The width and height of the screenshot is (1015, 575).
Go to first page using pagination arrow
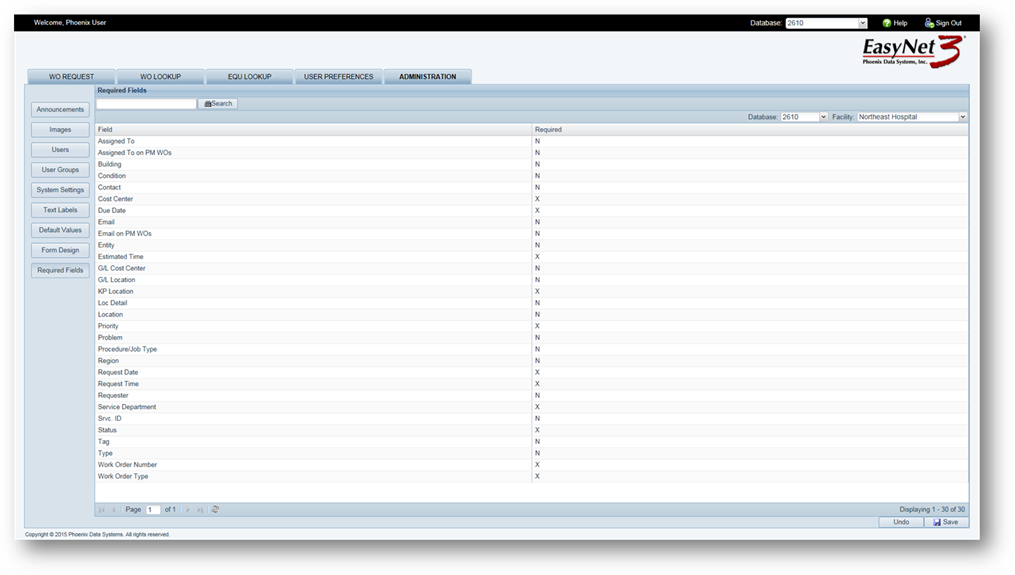(101, 509)
